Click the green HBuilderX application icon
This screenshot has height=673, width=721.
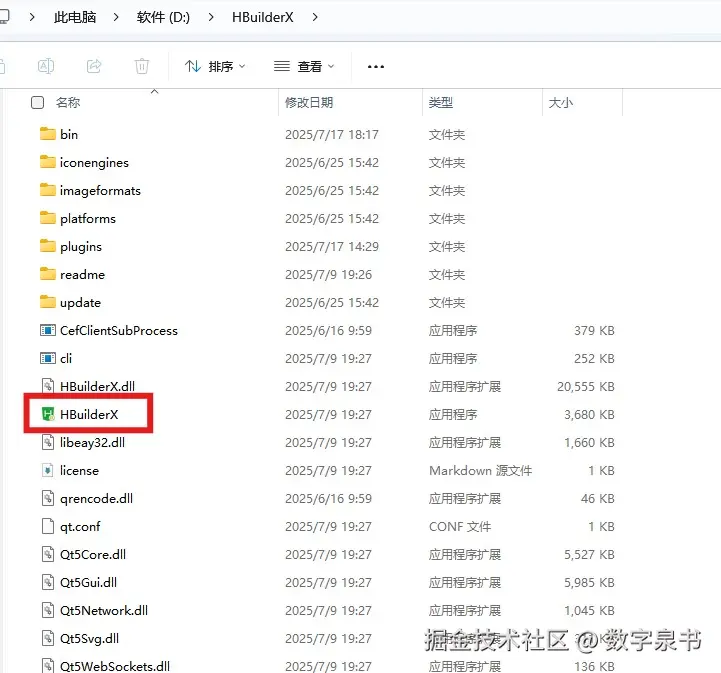(48, 414)
